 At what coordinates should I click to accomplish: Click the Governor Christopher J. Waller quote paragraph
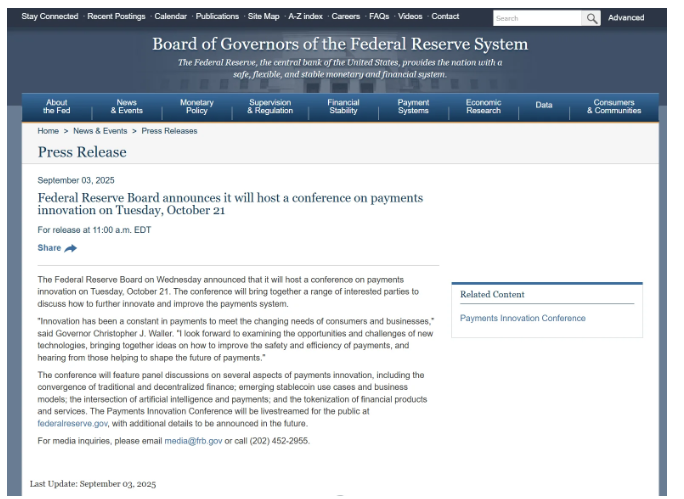[x=236, y=339]
